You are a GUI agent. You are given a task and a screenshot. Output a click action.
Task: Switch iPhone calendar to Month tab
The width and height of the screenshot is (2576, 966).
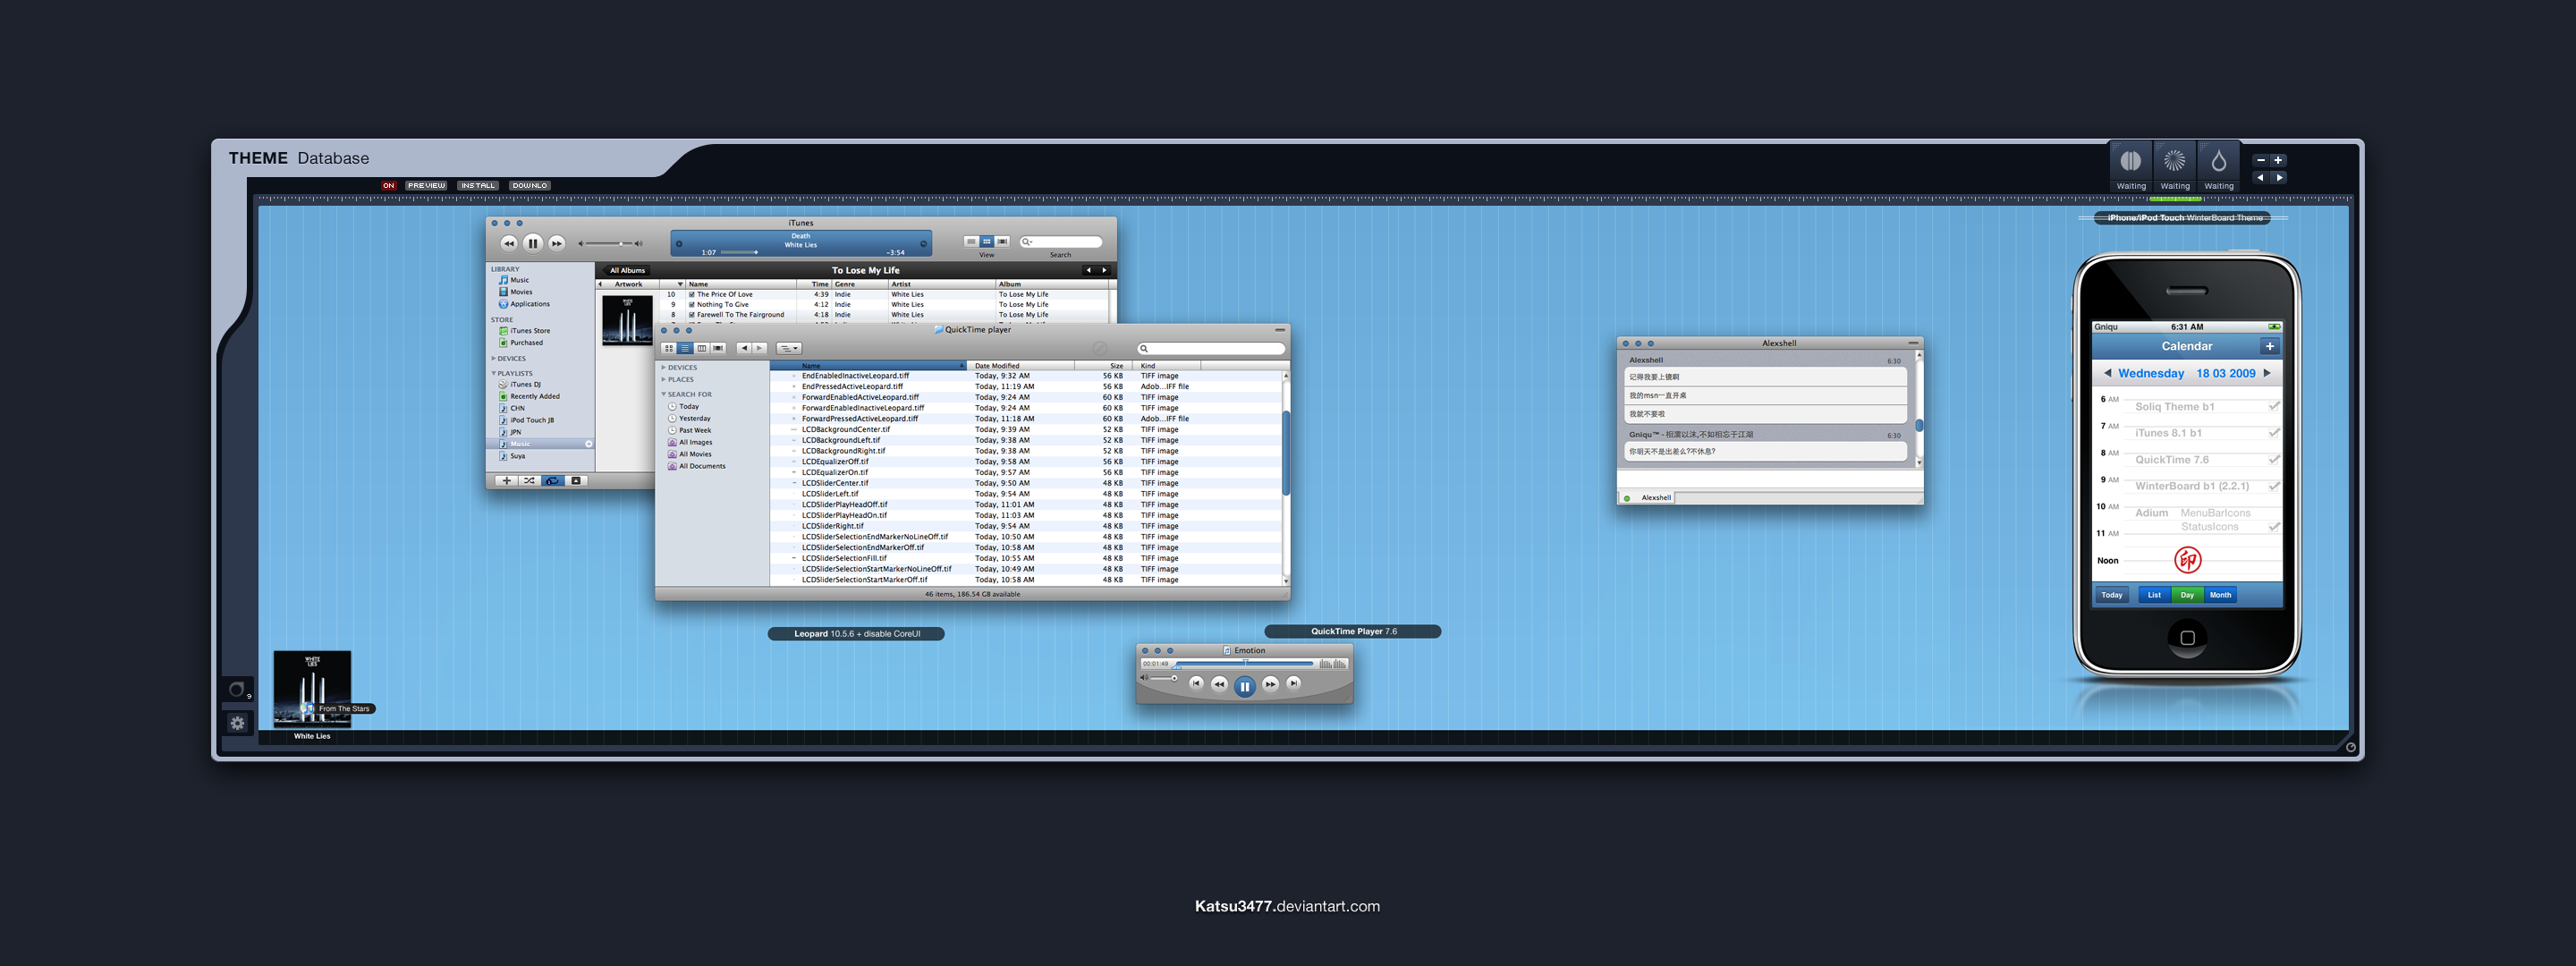click(2220, 595)
